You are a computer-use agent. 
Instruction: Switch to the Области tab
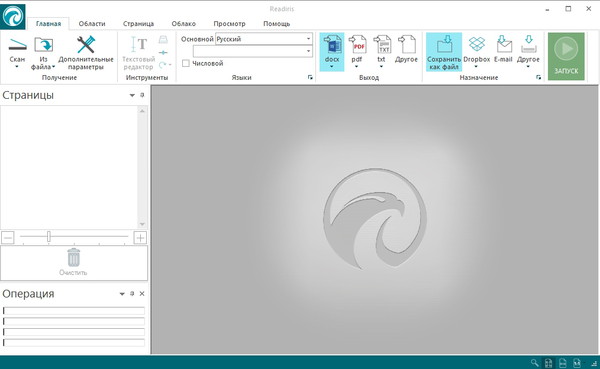pyautogui.click(x=92, y=24)
